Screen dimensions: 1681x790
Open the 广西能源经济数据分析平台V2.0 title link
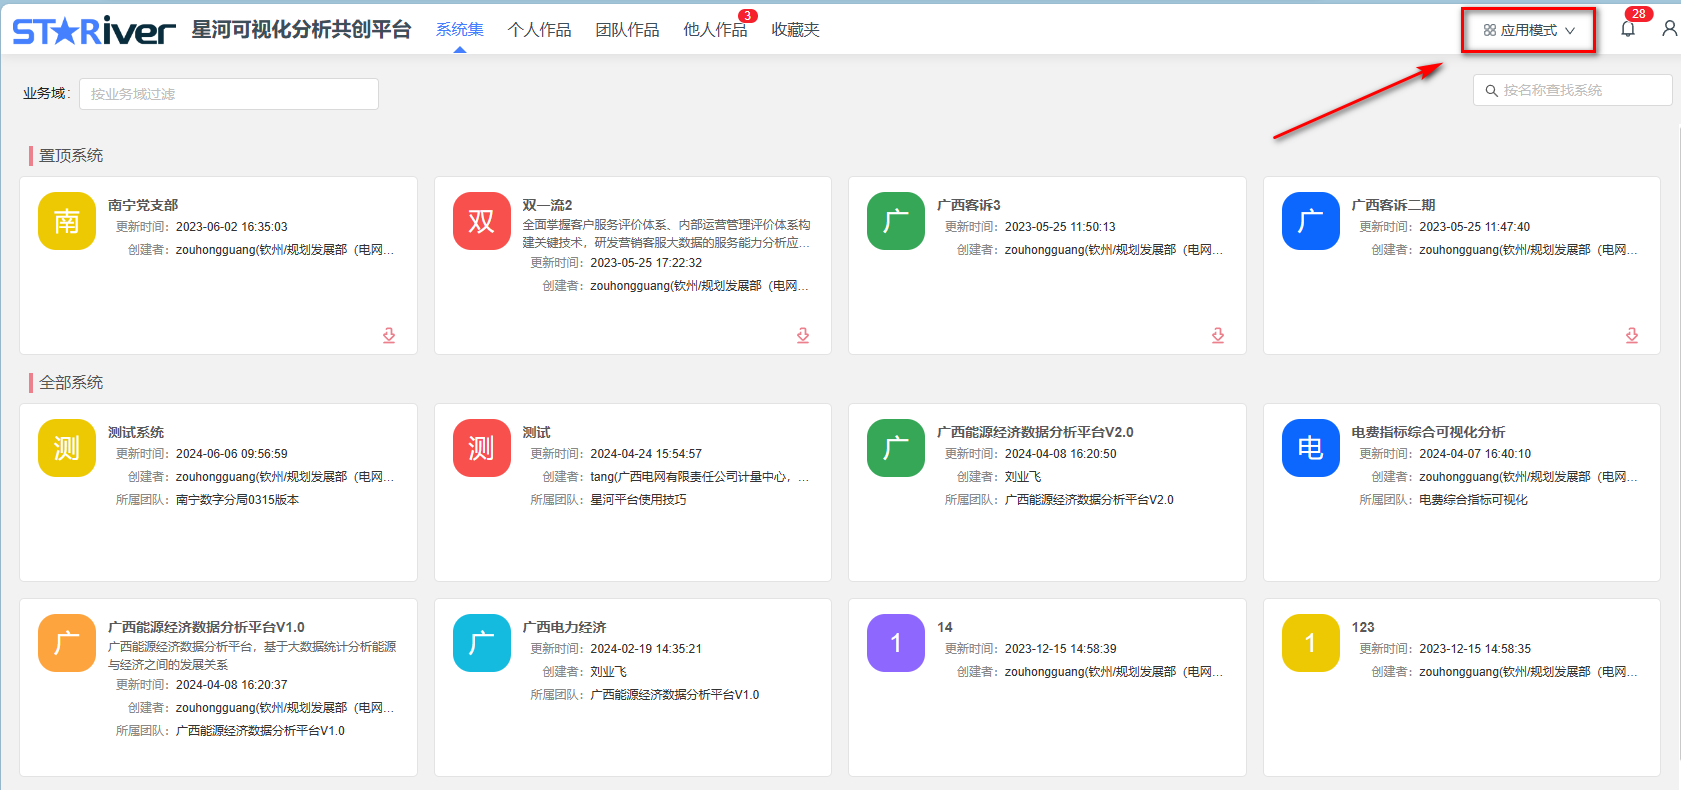1035,432
